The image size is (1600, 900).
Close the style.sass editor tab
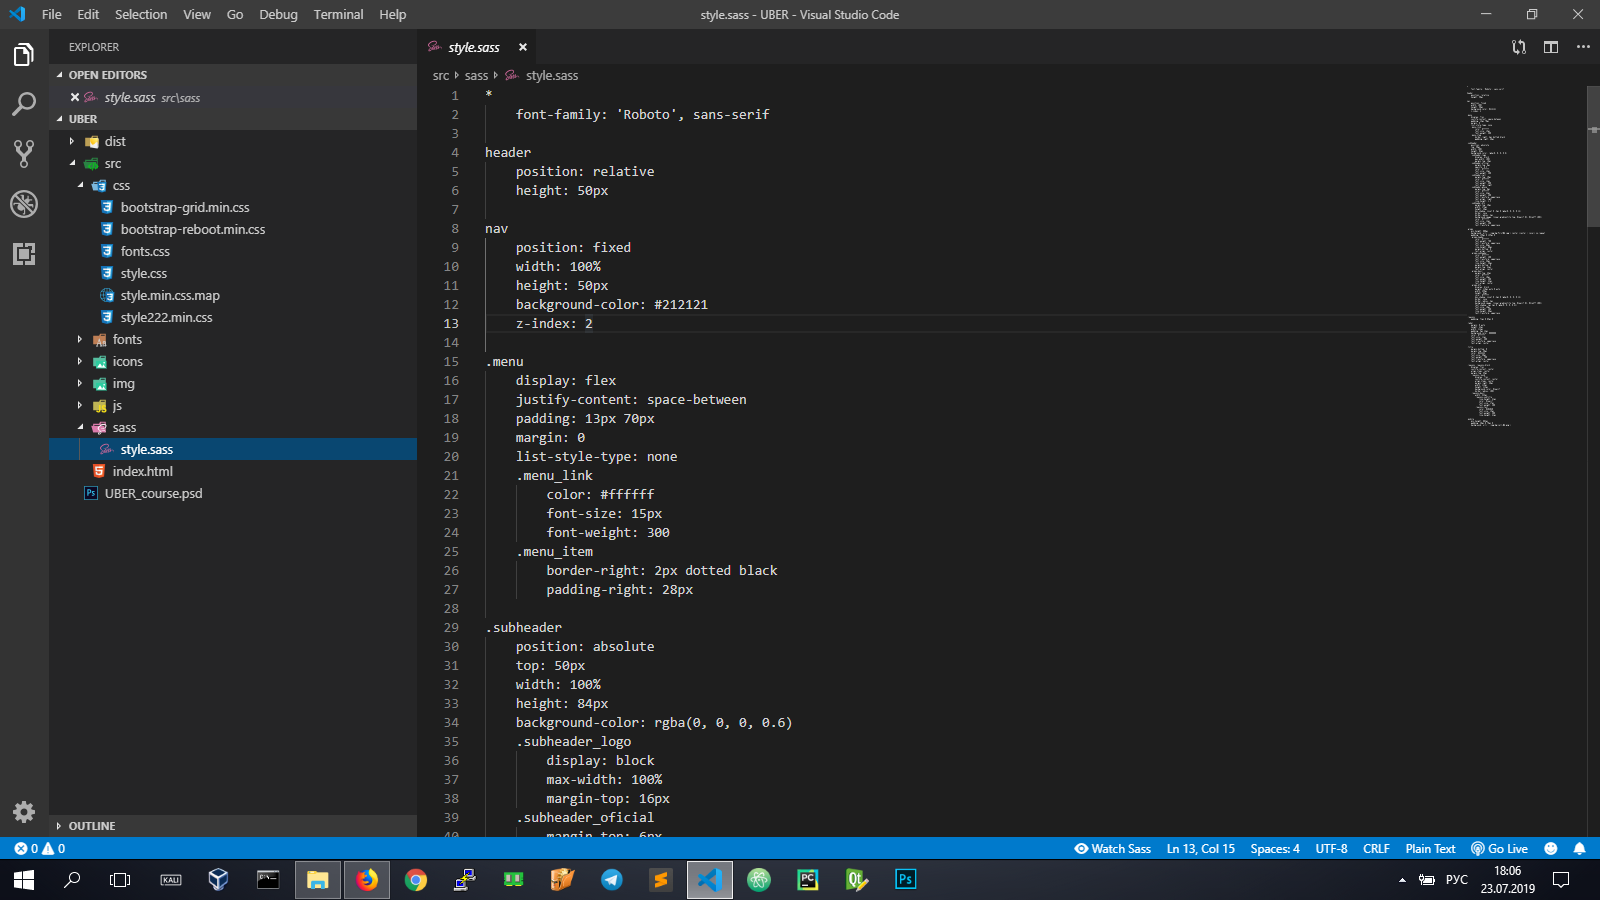tap(522, 47)
